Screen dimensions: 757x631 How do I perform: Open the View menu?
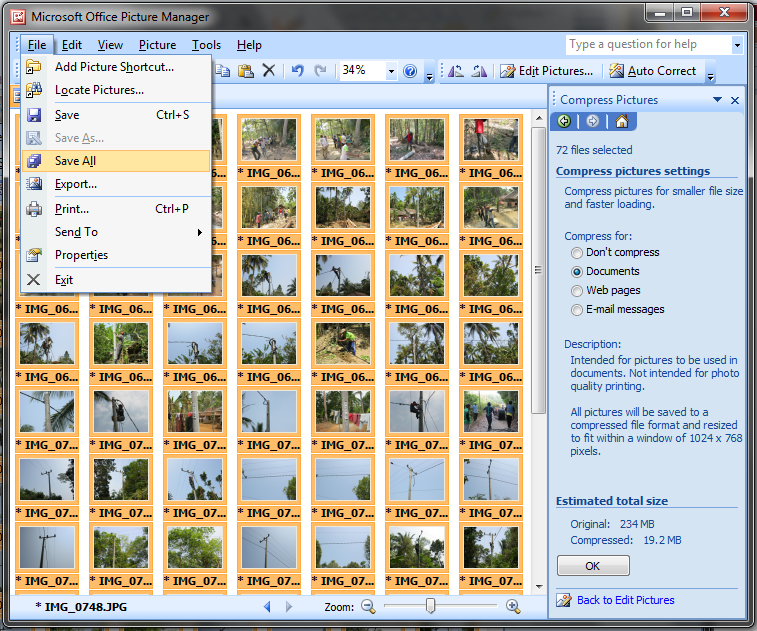[x=110, y=45]
